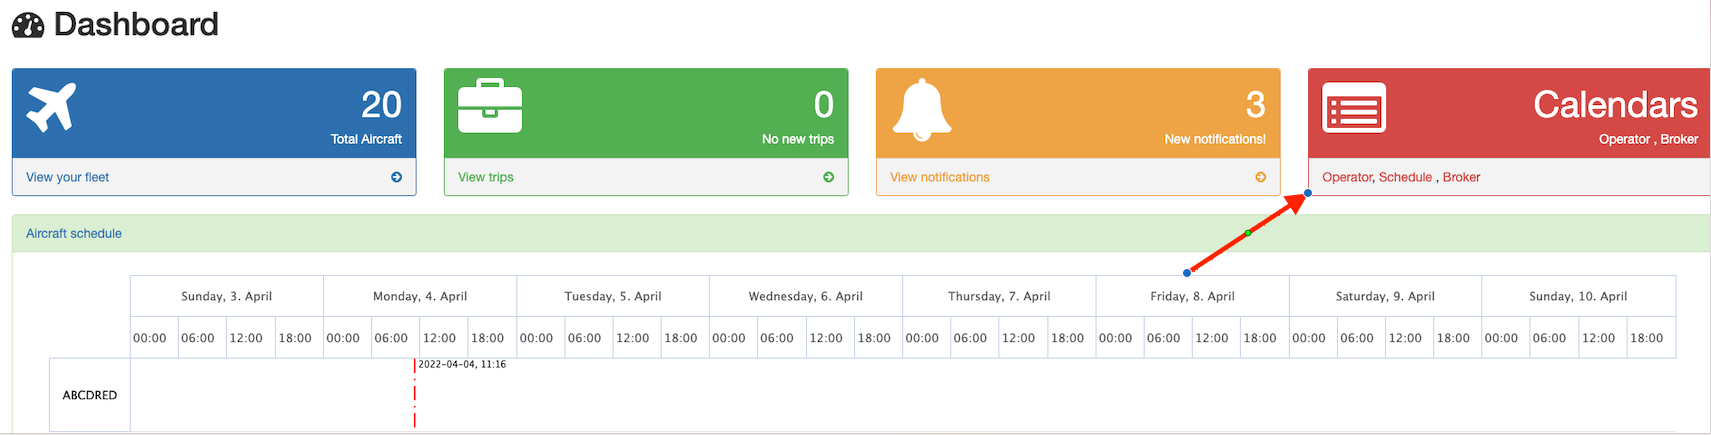This screenshot has height=435, width=1711.
Task: Click the arrow icon beside View trips
Action: coord(828,177)
